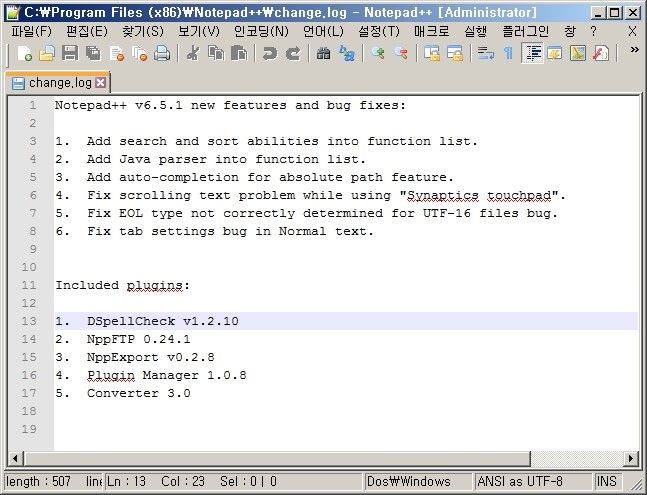The height and width of the screenshot is (495, 647).
Task: Click the Copy toolbar icon
Action: [216, 53]
